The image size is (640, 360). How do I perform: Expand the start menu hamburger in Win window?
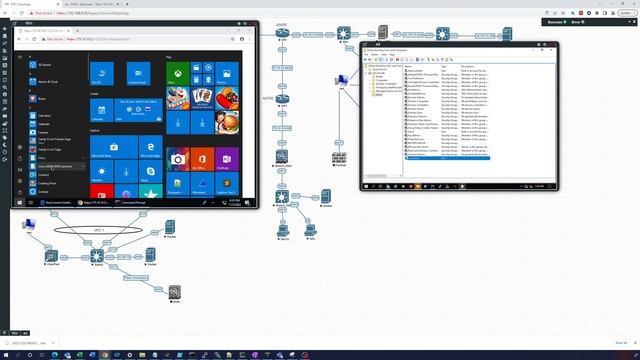[20, 57]
